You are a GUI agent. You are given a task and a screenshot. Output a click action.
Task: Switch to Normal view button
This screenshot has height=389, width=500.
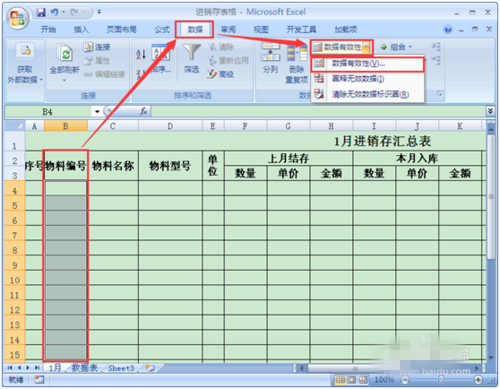340,380
